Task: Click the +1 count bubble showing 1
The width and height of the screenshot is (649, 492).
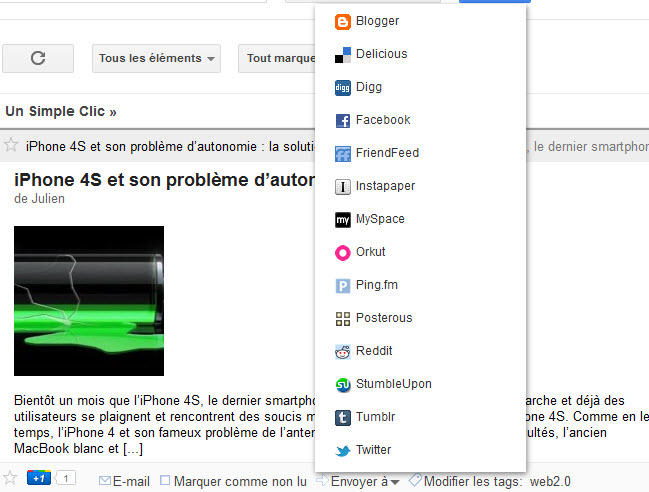Action: [66, 479]
